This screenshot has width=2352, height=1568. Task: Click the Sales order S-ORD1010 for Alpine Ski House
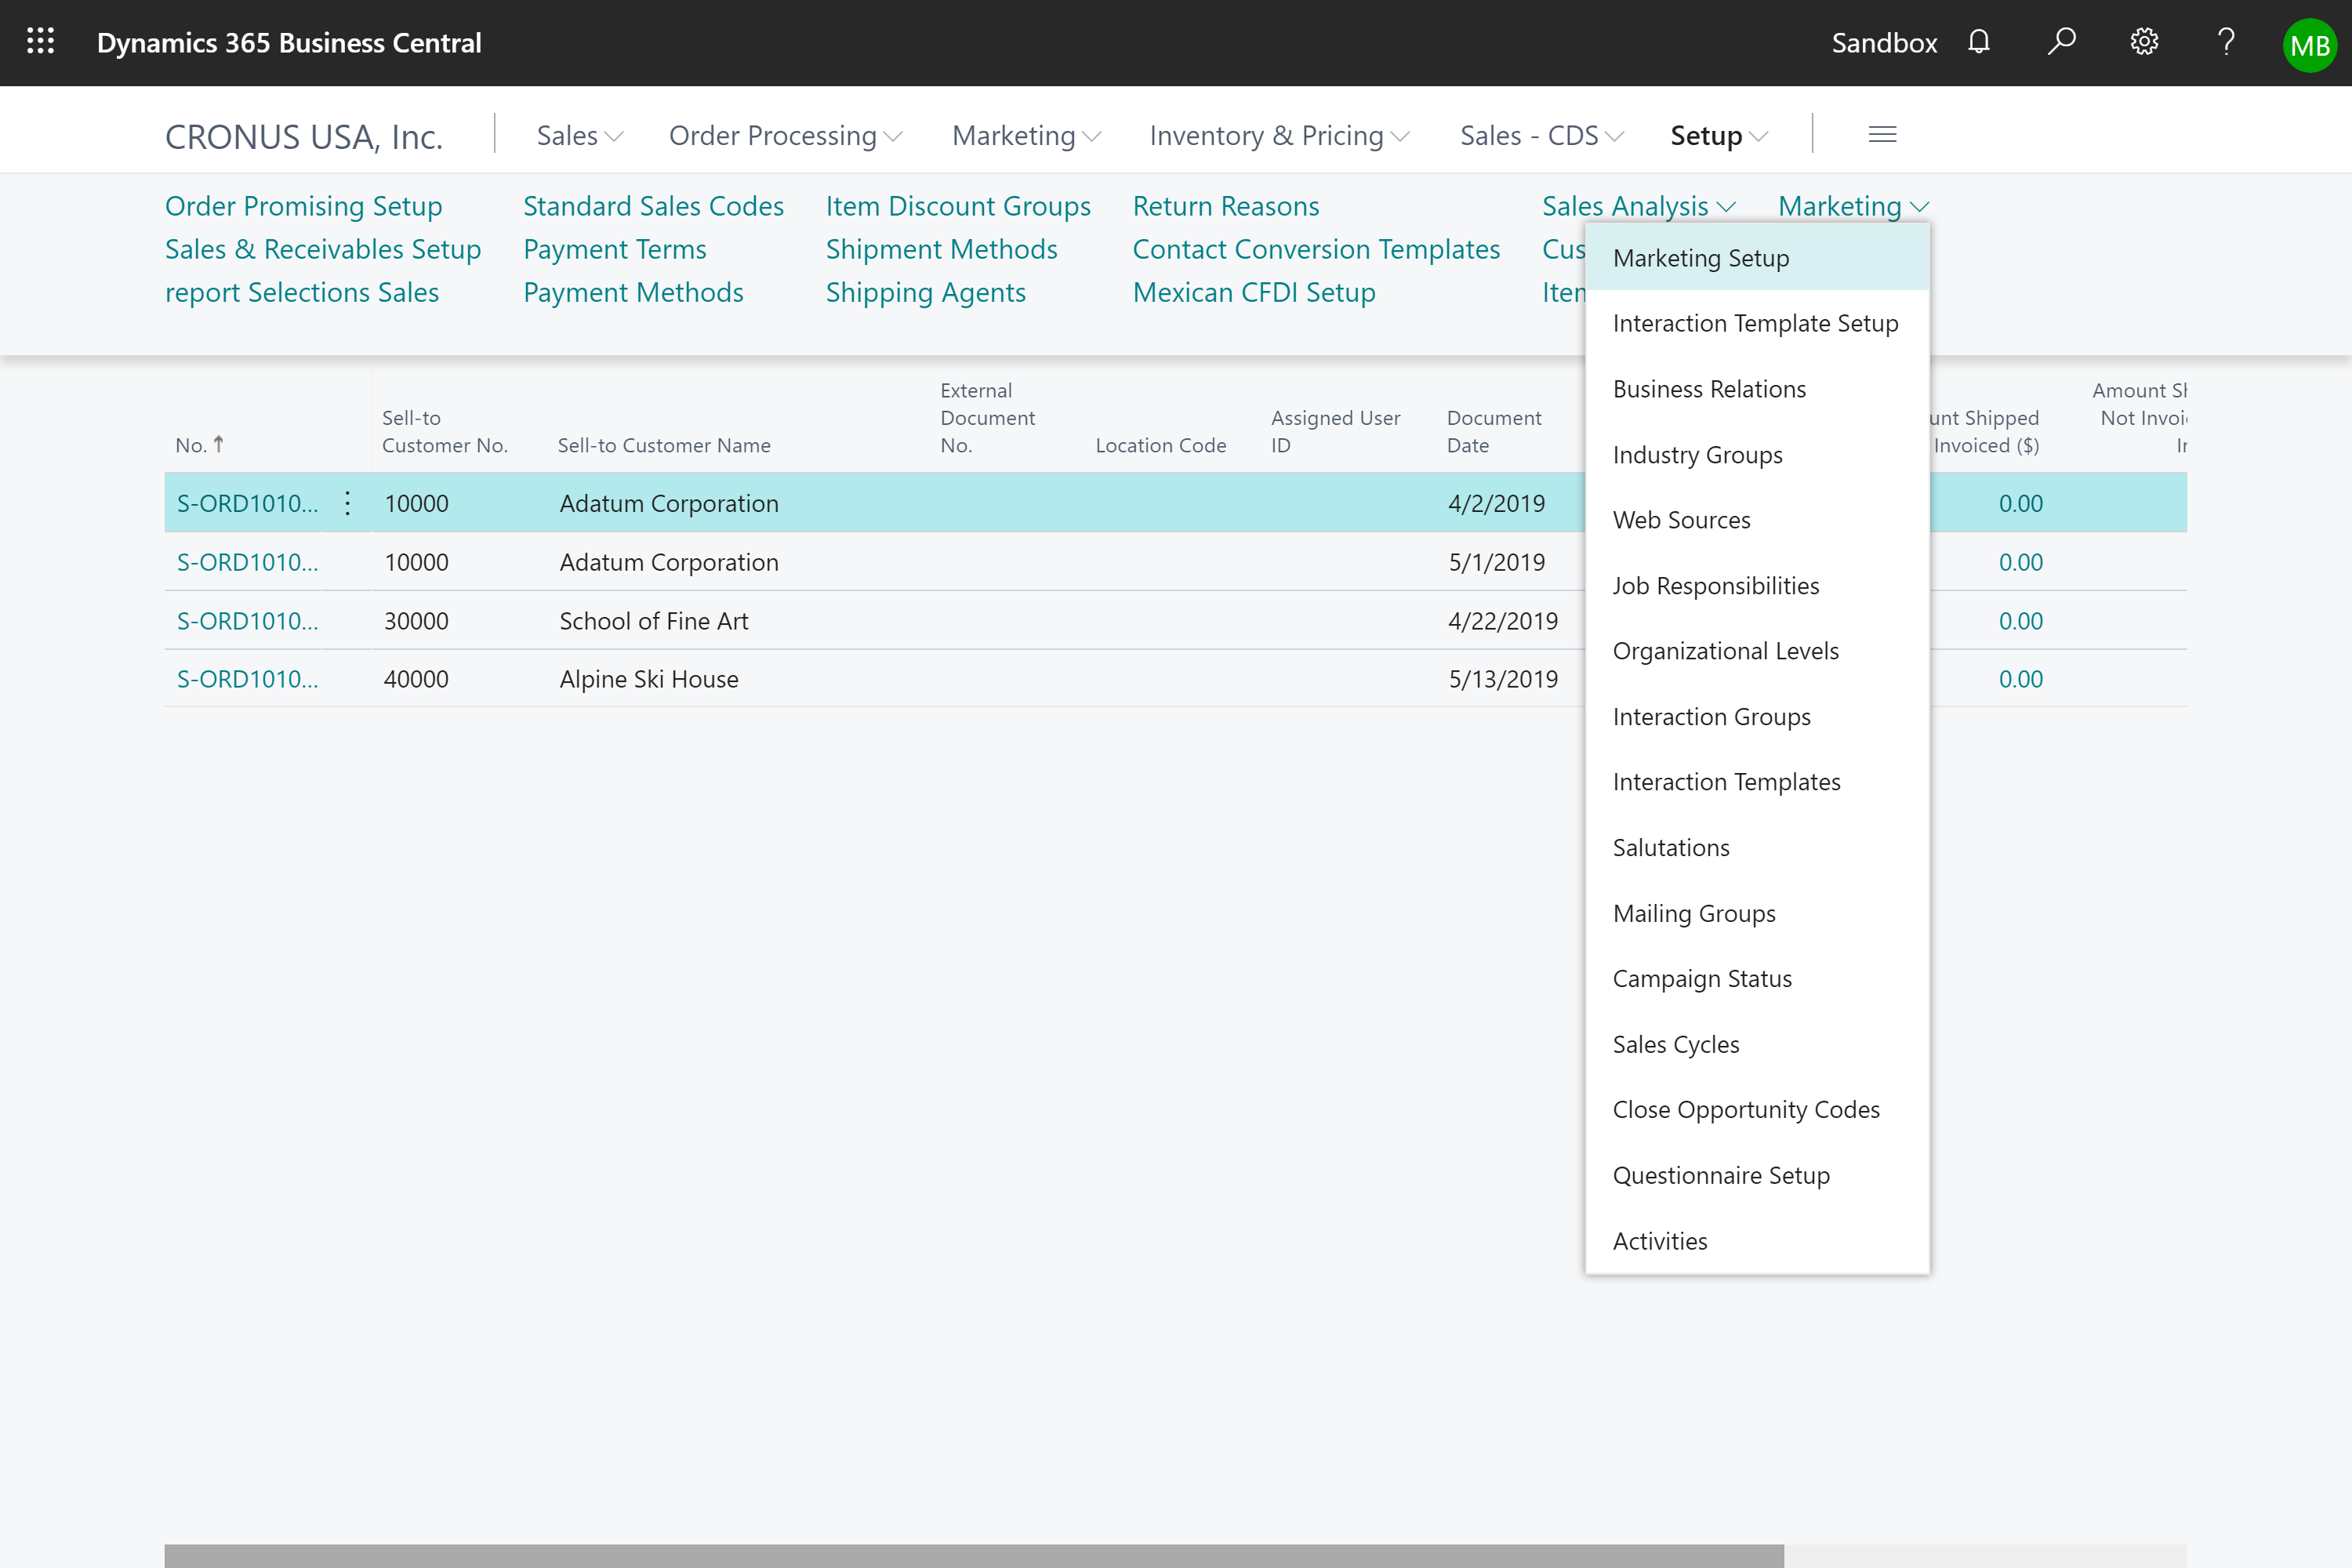247,679
